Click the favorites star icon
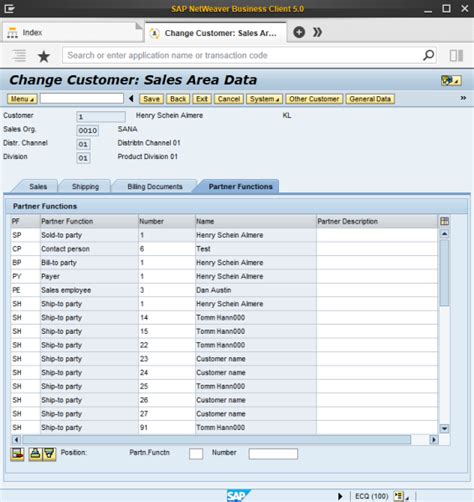This screenshot has height=502, width=474. 44,56
